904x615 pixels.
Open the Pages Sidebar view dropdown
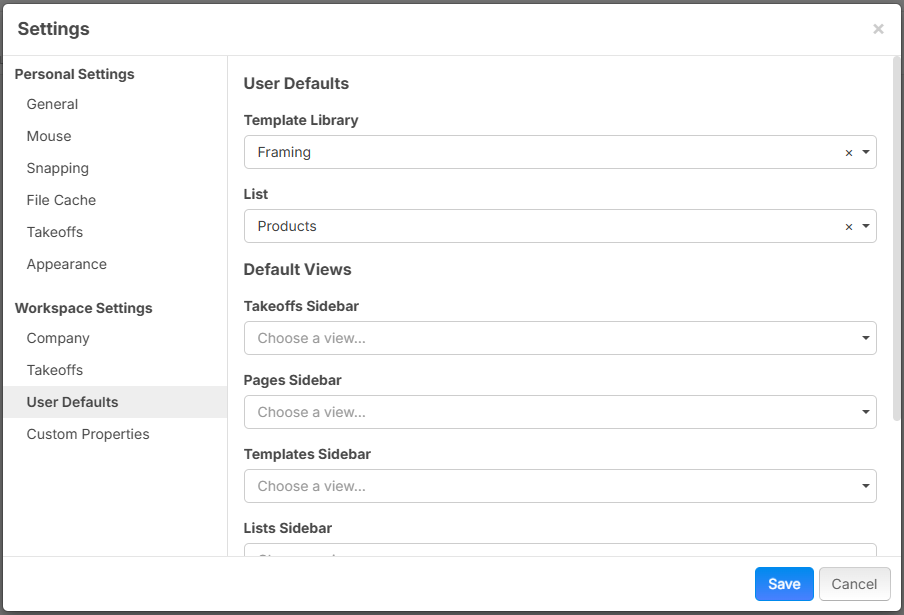(560, 412)
